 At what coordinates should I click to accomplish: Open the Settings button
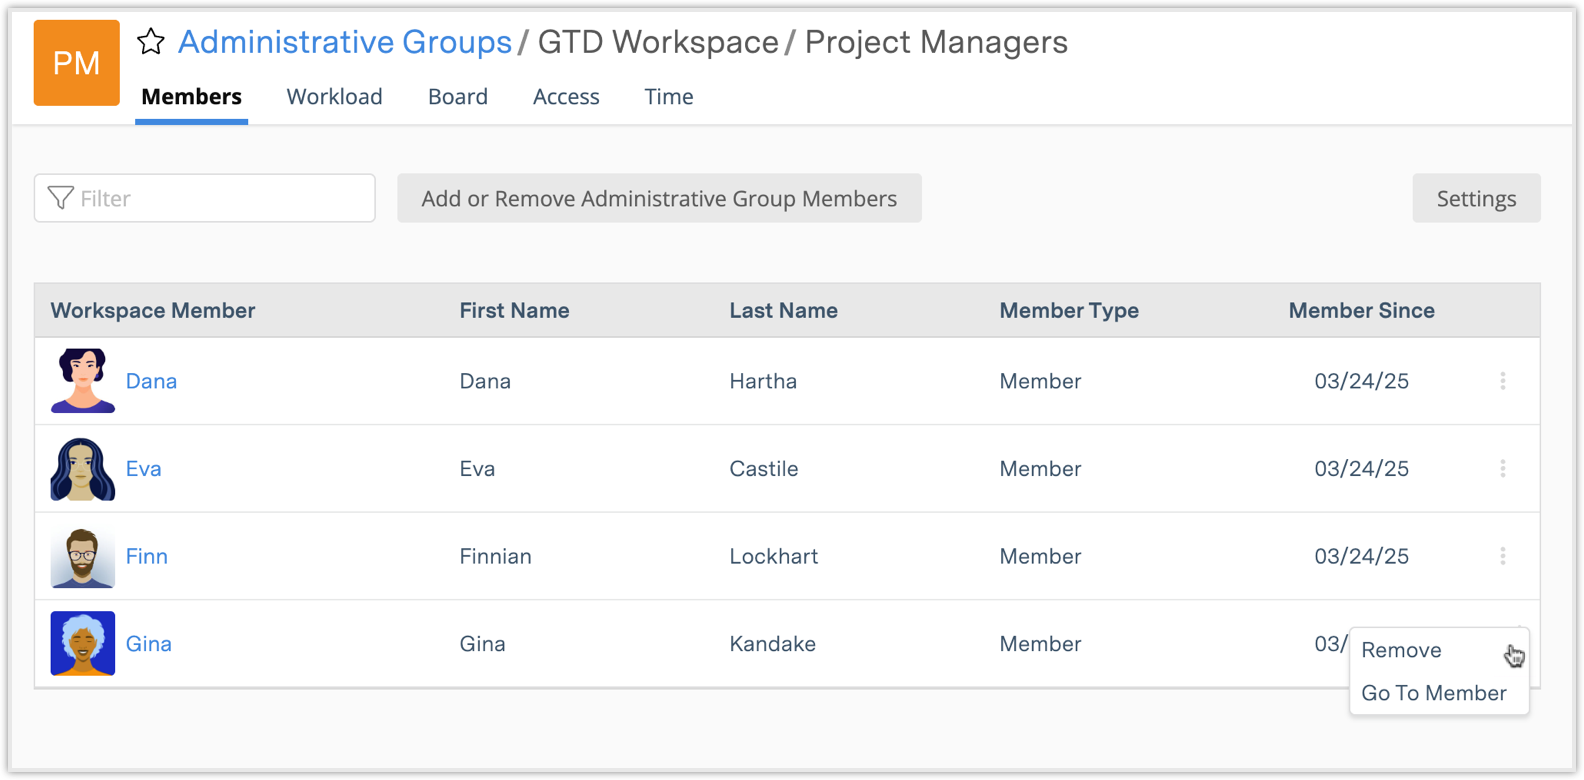click(x=1476, y=199)
